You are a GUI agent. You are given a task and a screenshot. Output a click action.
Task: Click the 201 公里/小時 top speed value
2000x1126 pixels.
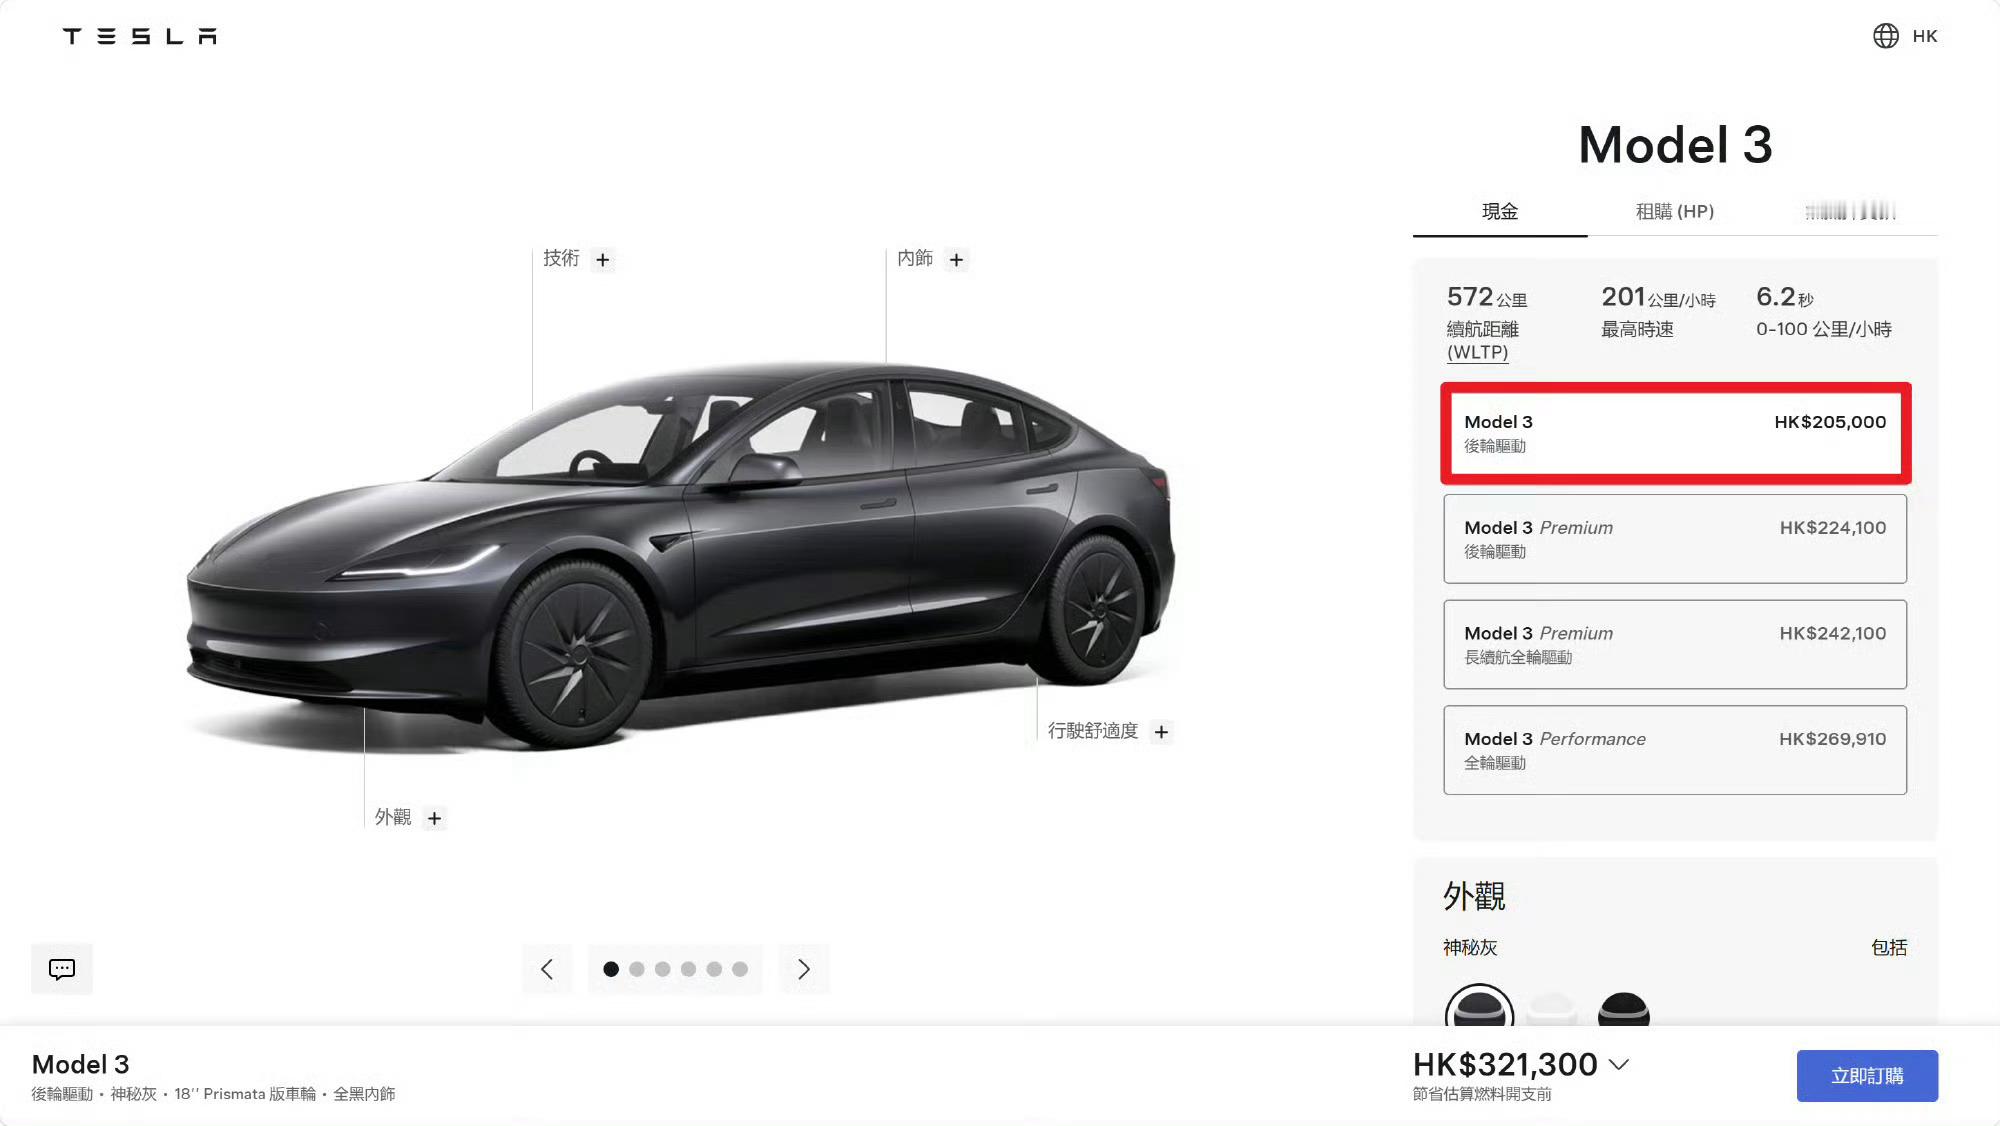[1659, 297]
